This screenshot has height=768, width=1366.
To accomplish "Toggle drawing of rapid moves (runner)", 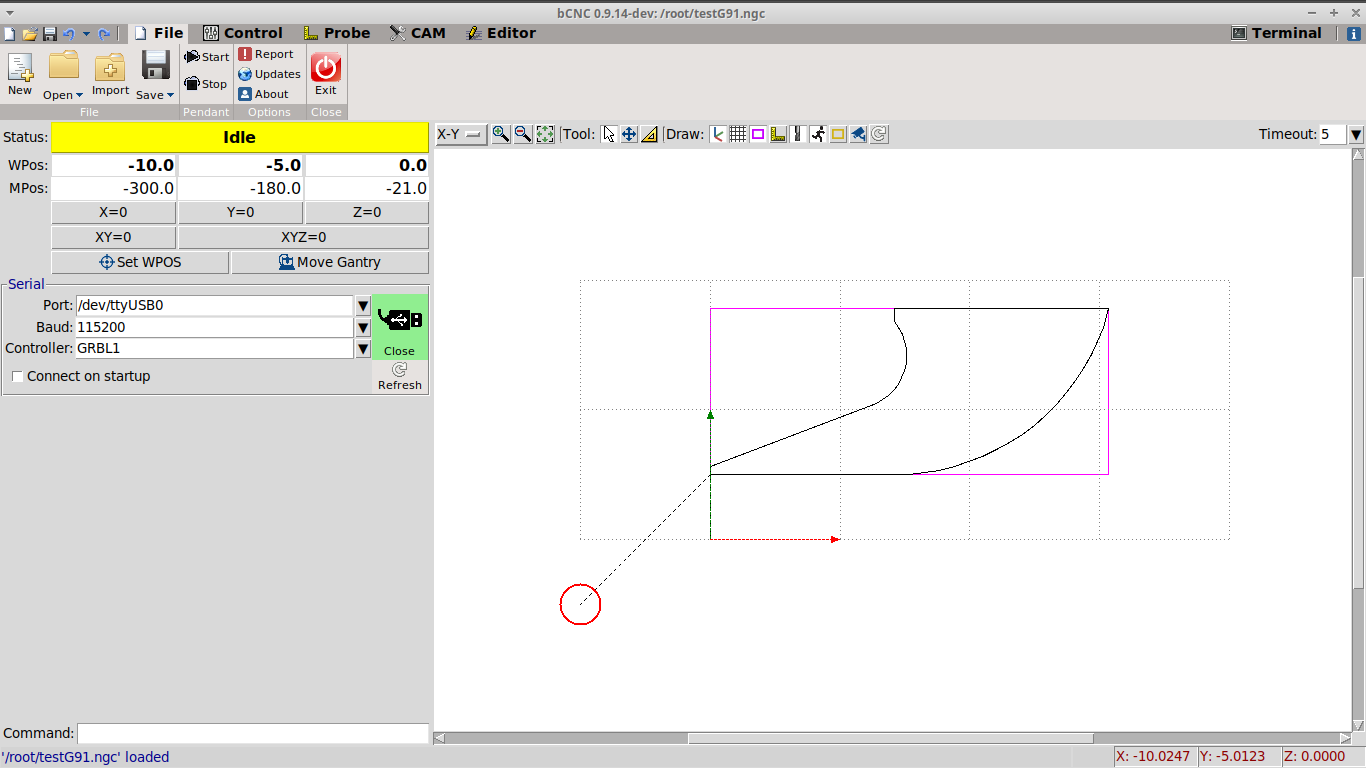I will coord(818,134).
